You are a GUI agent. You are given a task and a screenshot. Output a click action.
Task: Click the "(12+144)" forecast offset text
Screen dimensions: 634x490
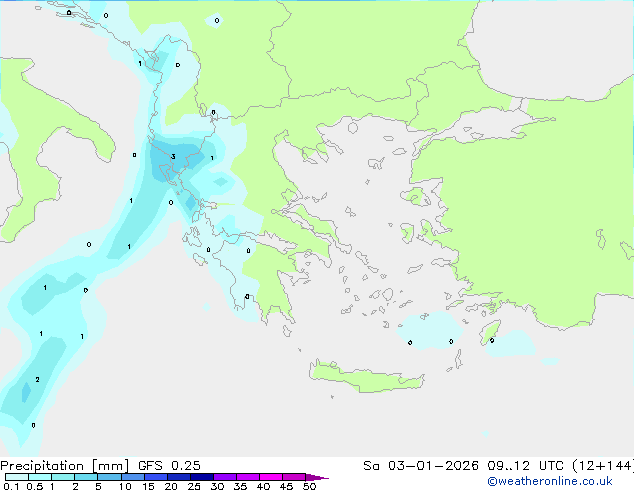click(x=602, y=466)
